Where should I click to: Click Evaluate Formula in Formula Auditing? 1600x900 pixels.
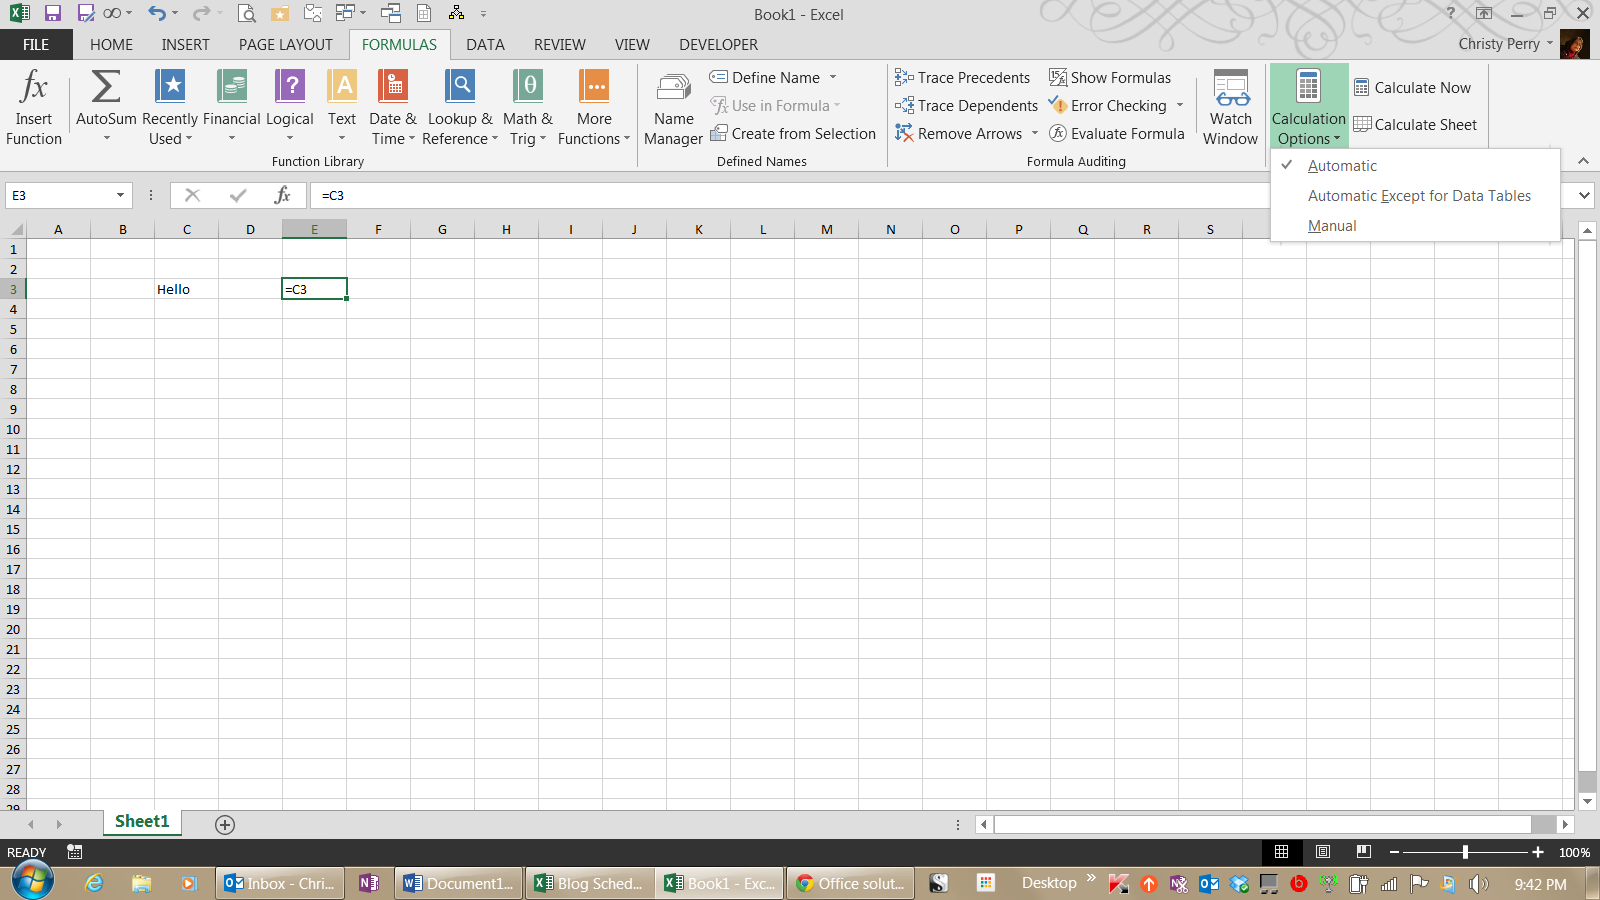tap(1116, 134)
